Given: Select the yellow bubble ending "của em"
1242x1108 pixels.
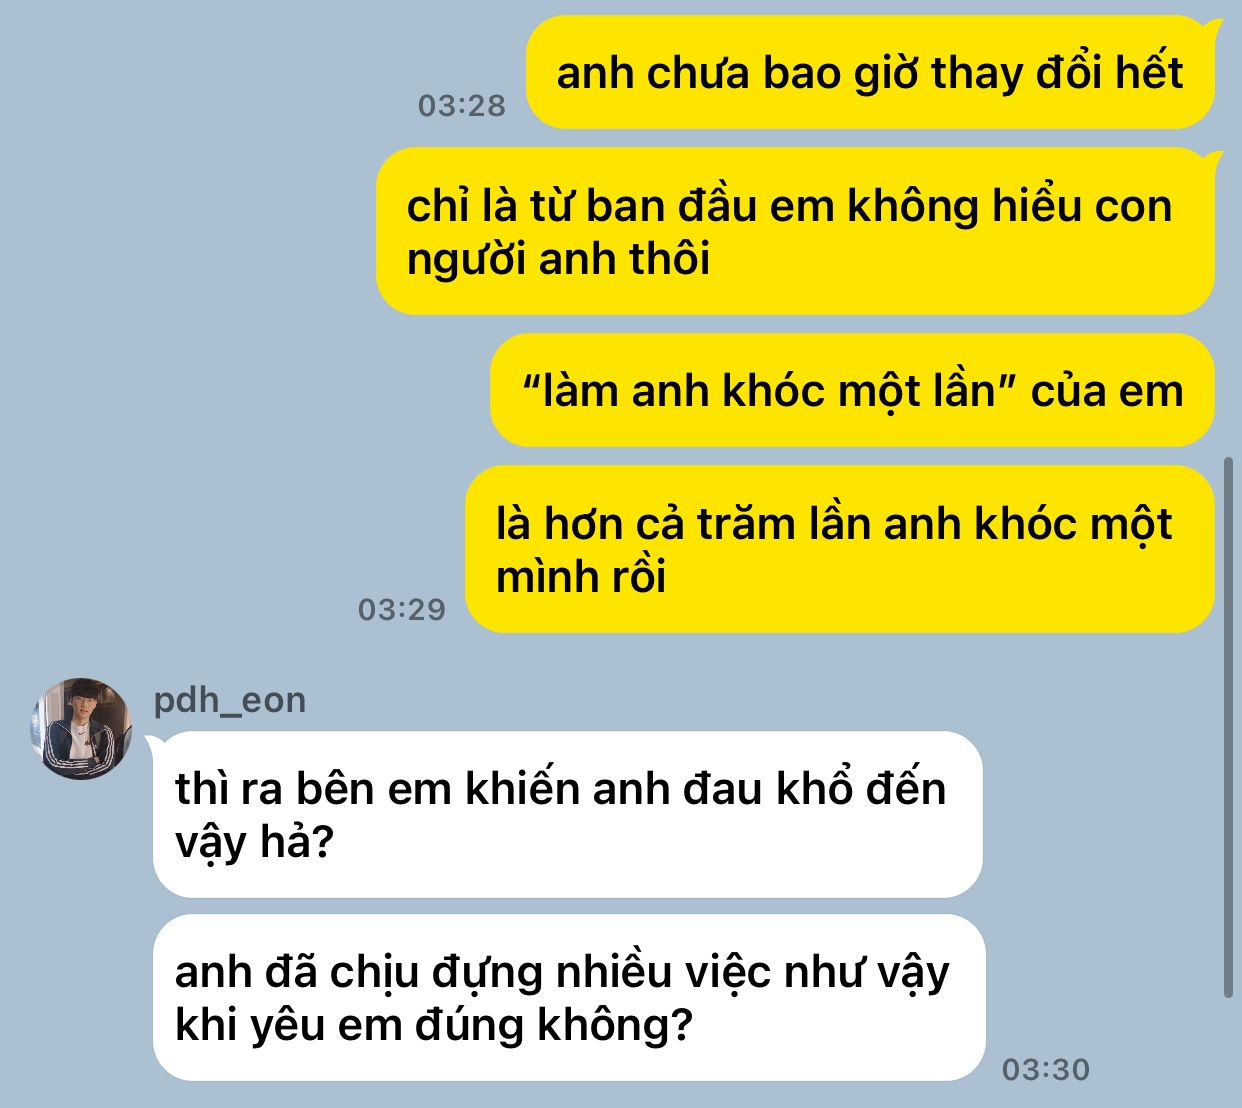Looking at the screenshot, I should [852, 390].
